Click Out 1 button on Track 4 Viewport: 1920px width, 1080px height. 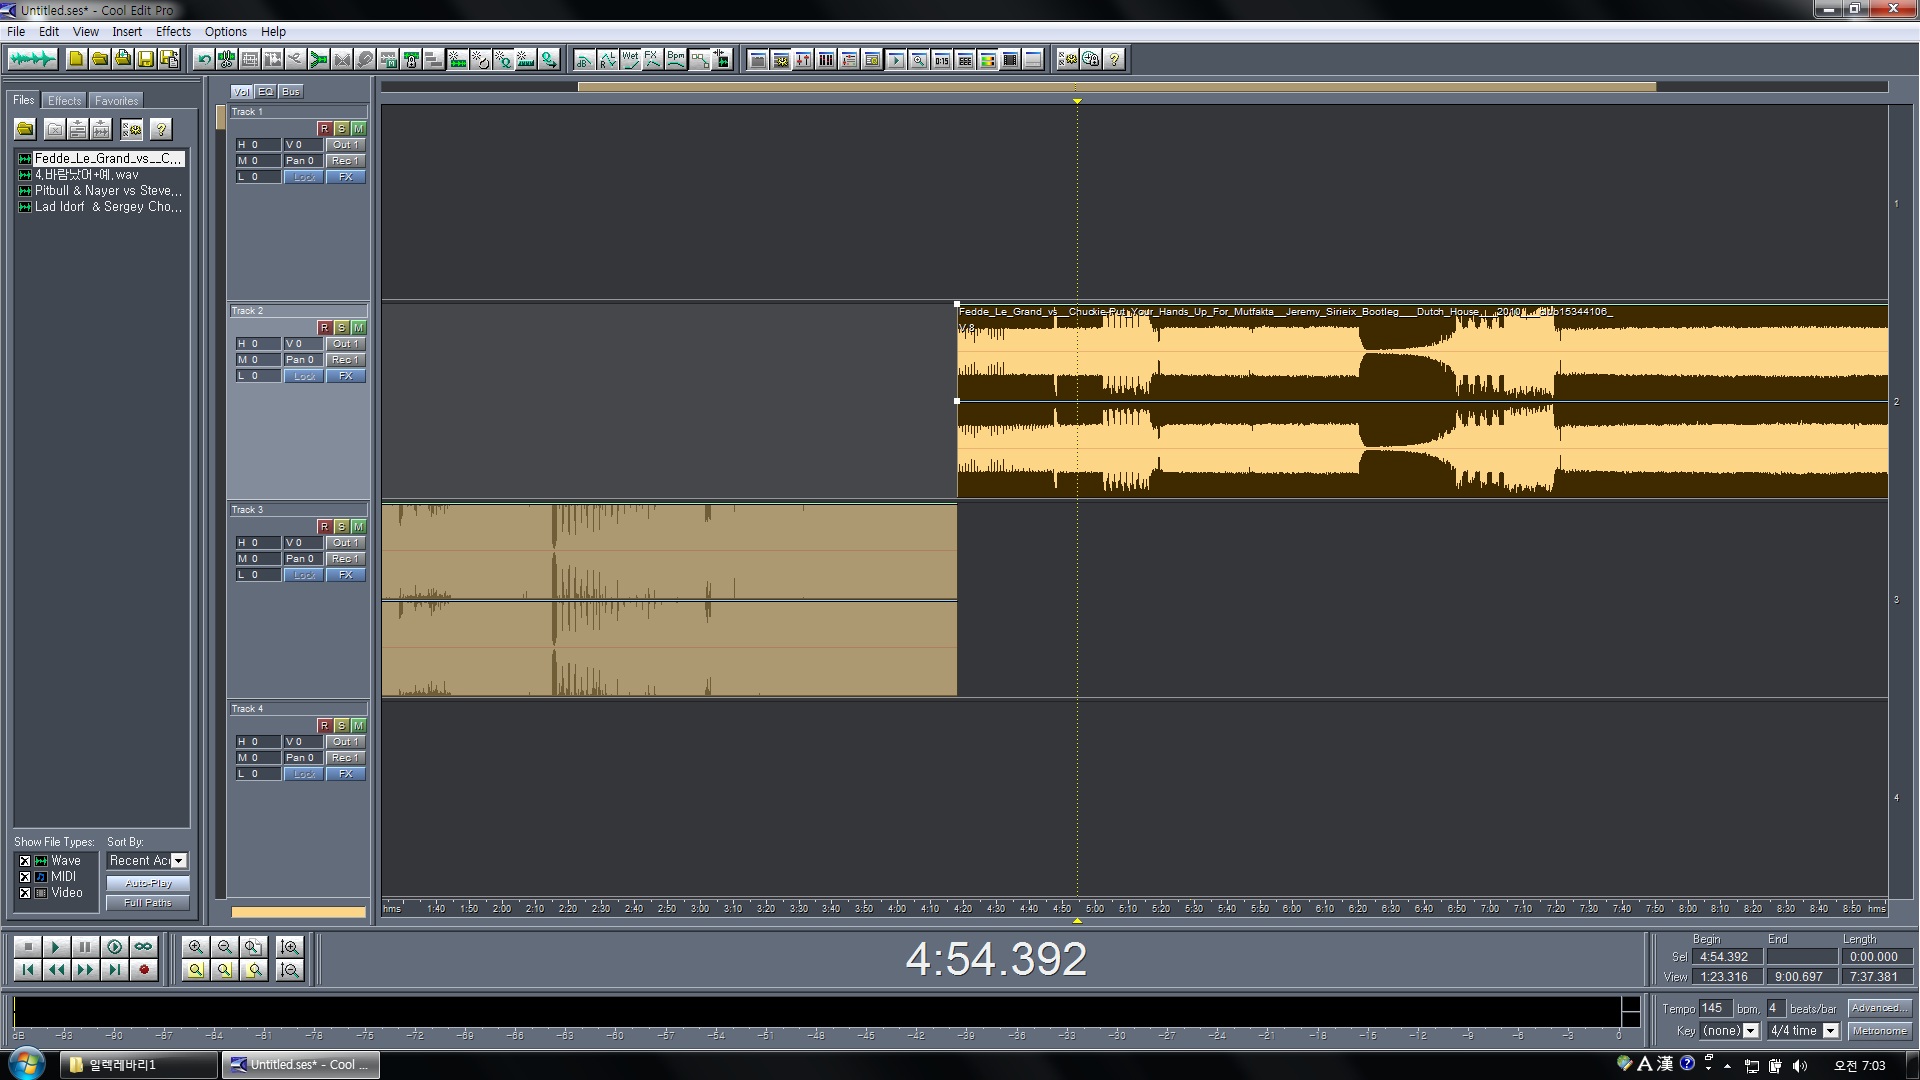346,741
